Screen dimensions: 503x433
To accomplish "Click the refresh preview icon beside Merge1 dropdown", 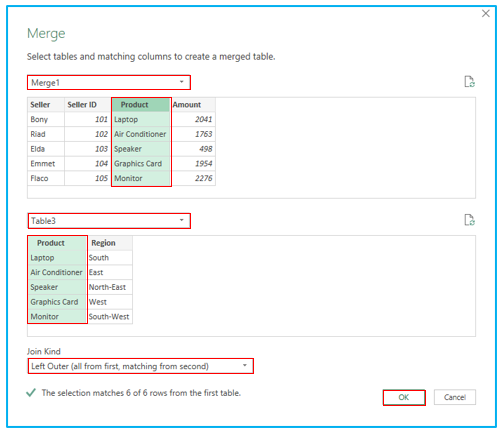I will pyautogui.click(x=469, y=82).
